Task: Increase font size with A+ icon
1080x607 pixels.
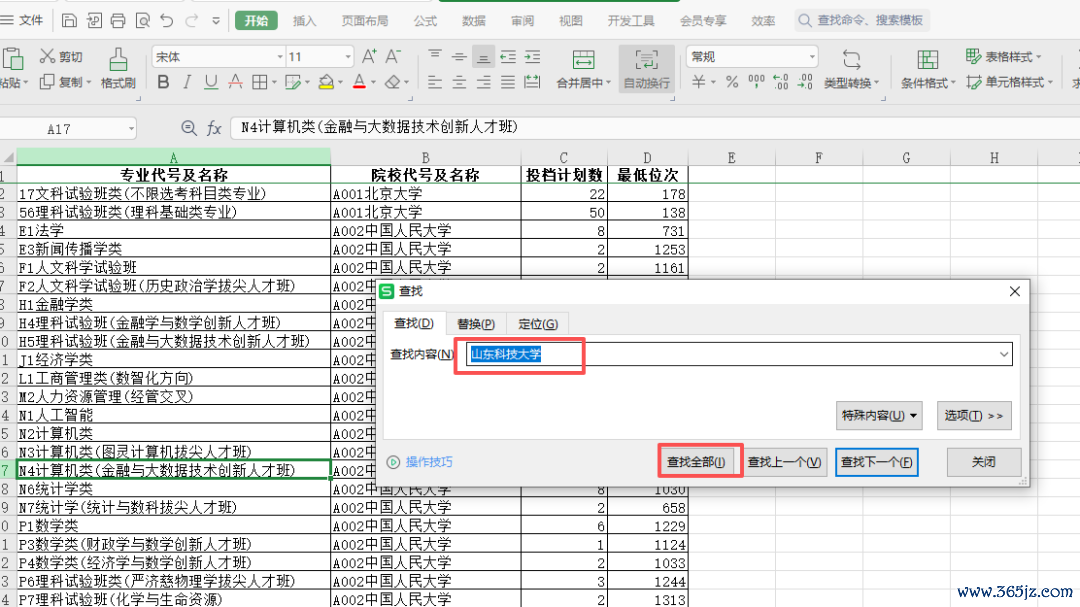Action: pyautogui.click(x=369, y=56)
